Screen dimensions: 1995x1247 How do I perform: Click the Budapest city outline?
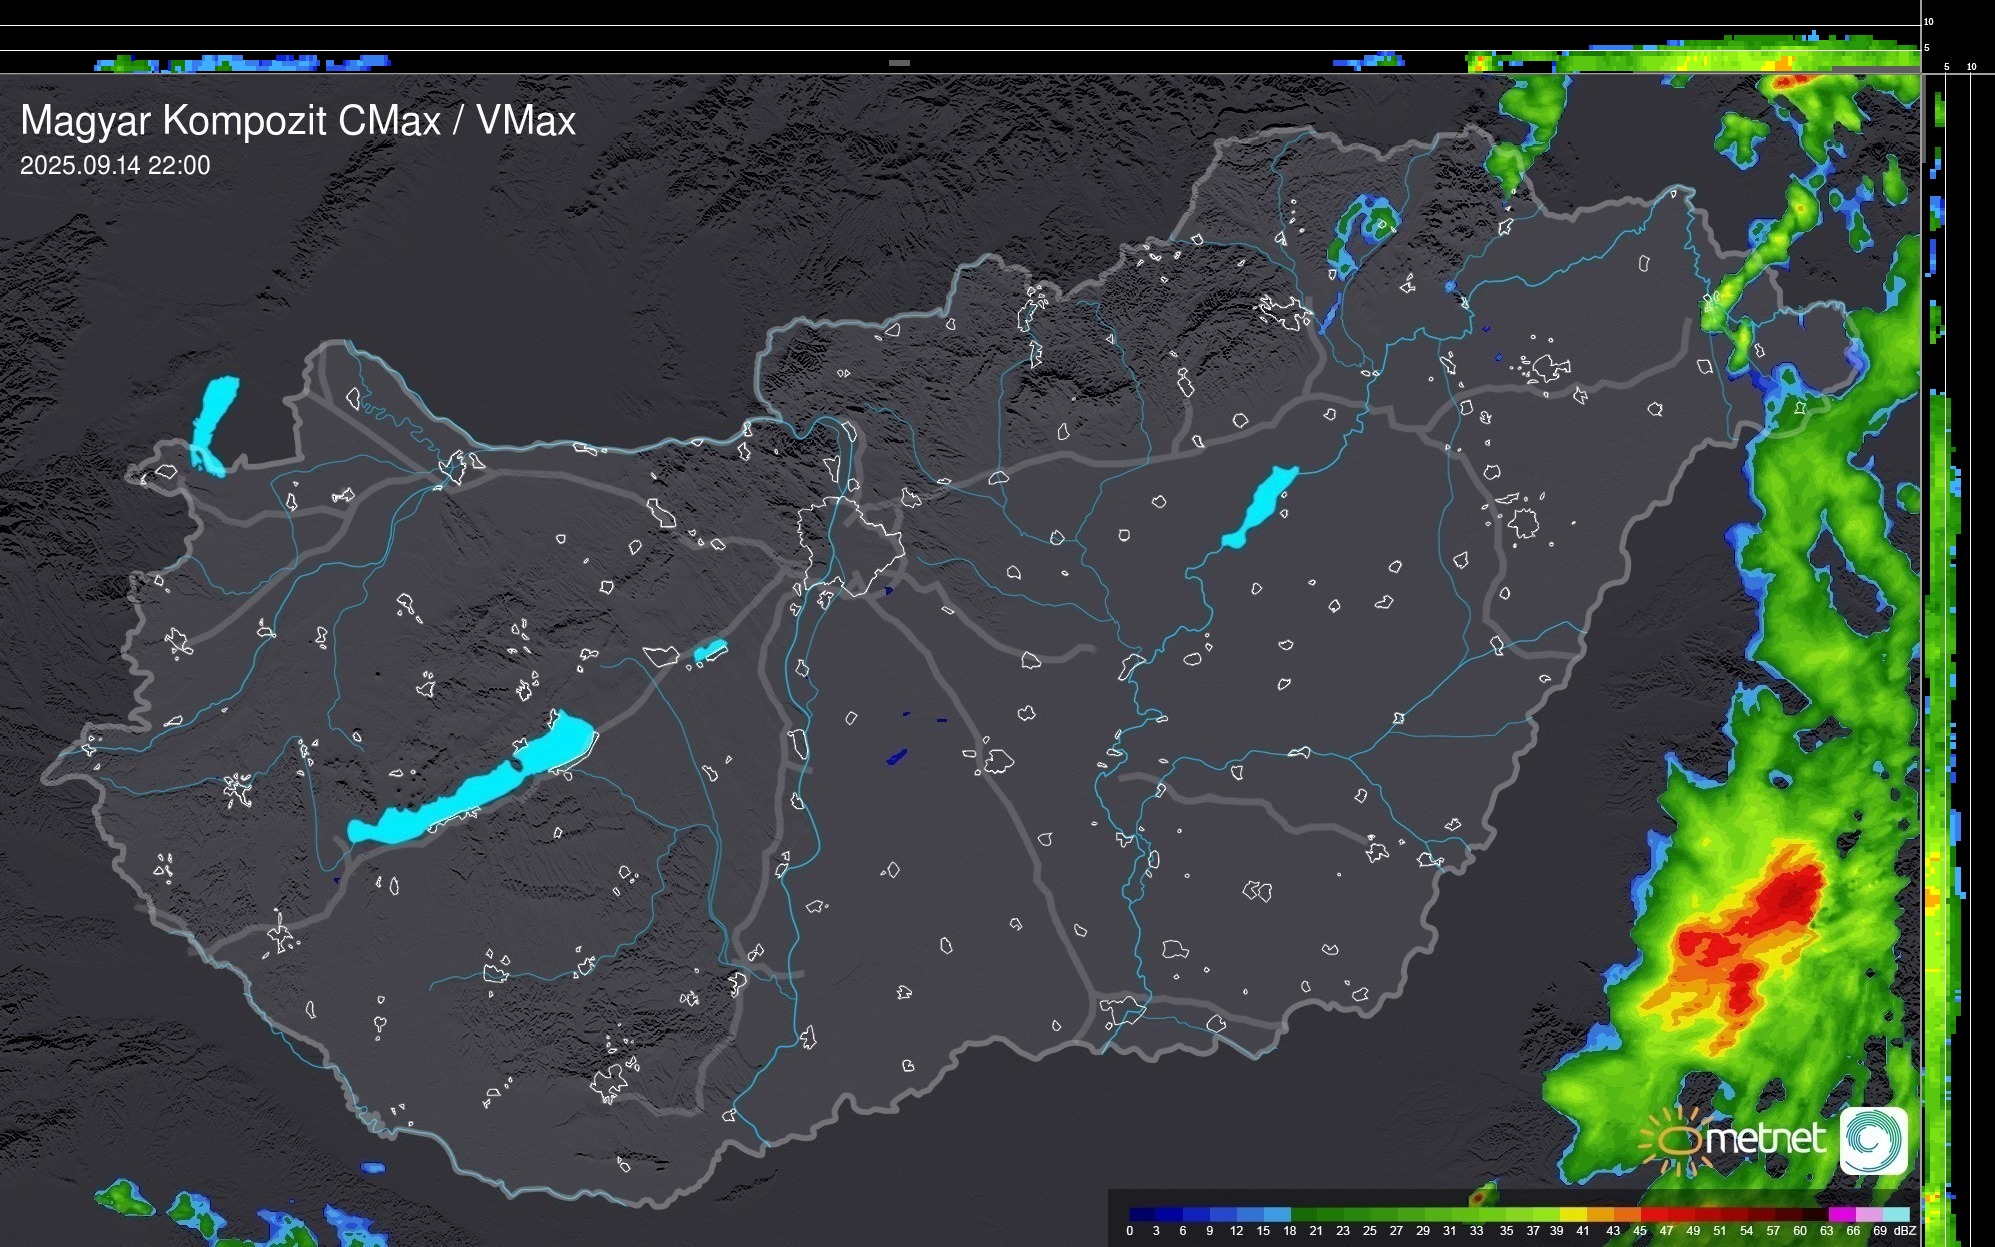tap(850, 545)
